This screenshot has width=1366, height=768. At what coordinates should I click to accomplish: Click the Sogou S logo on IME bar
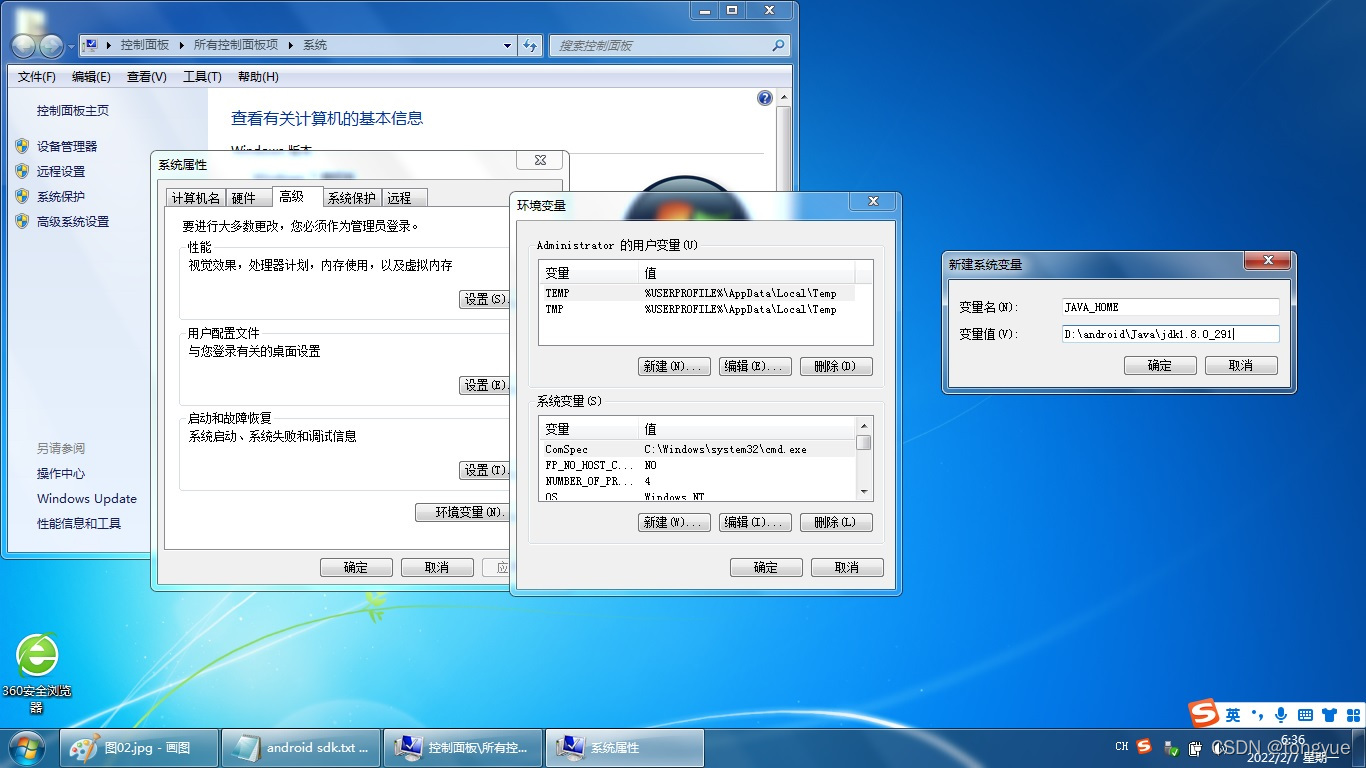point(1204,713)
